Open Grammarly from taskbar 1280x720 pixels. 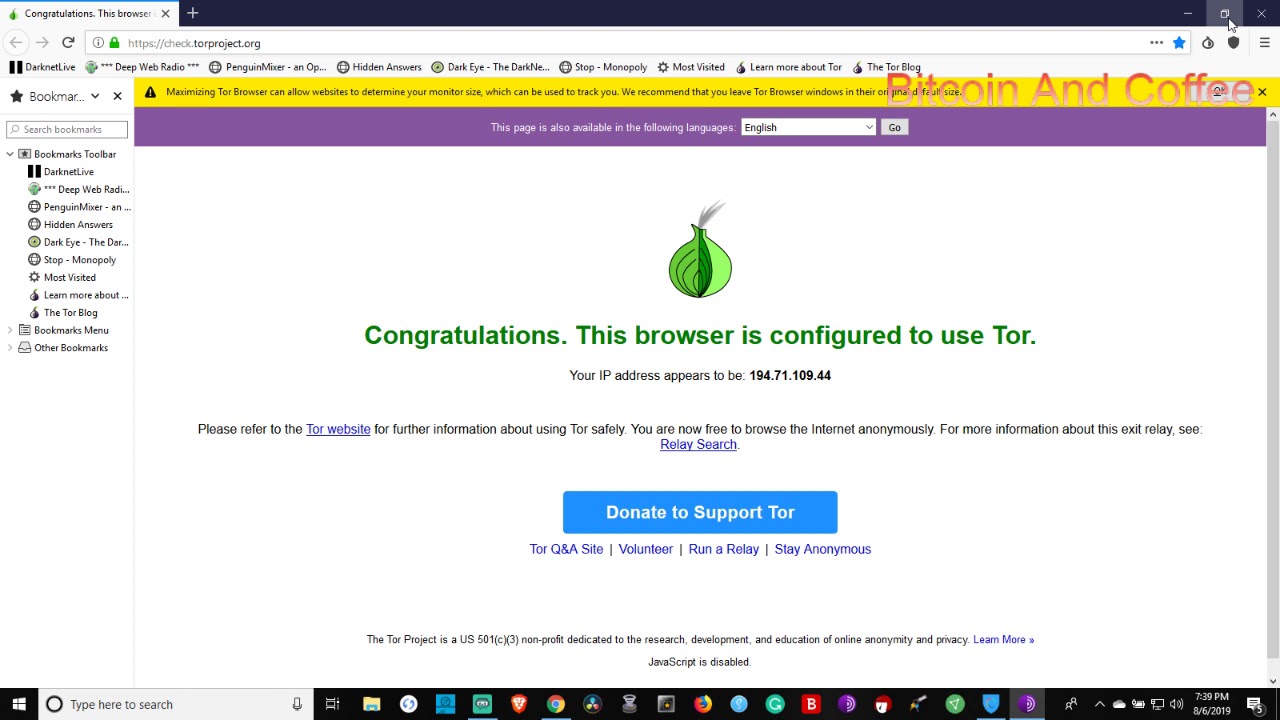coord(775,704)
